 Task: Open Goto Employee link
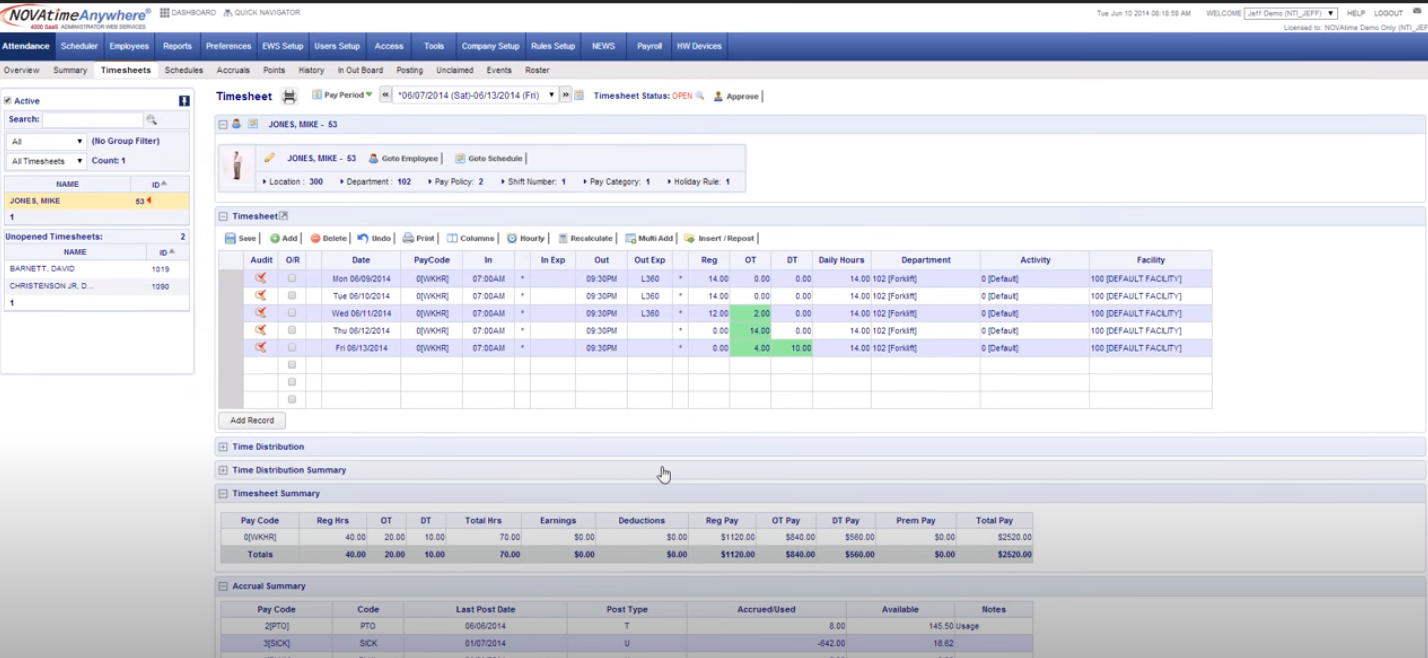click(403, 158)
